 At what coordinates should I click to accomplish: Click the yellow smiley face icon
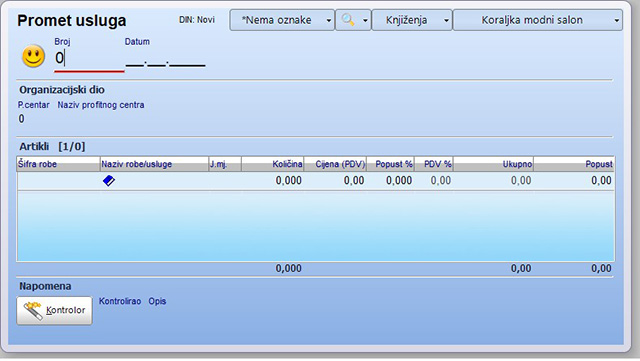pyautogui.click(x=33, y=56)
